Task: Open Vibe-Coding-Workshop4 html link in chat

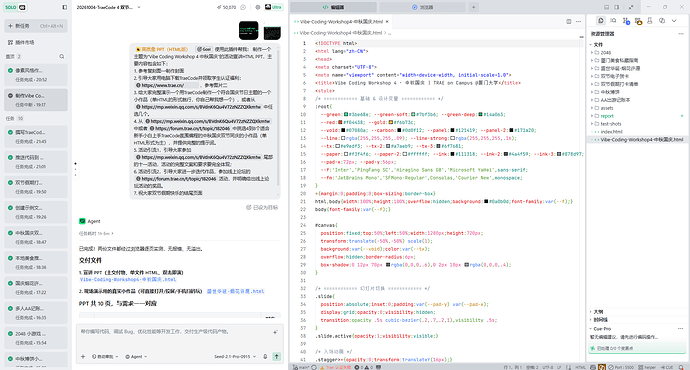Action: [x=128, y=279]
